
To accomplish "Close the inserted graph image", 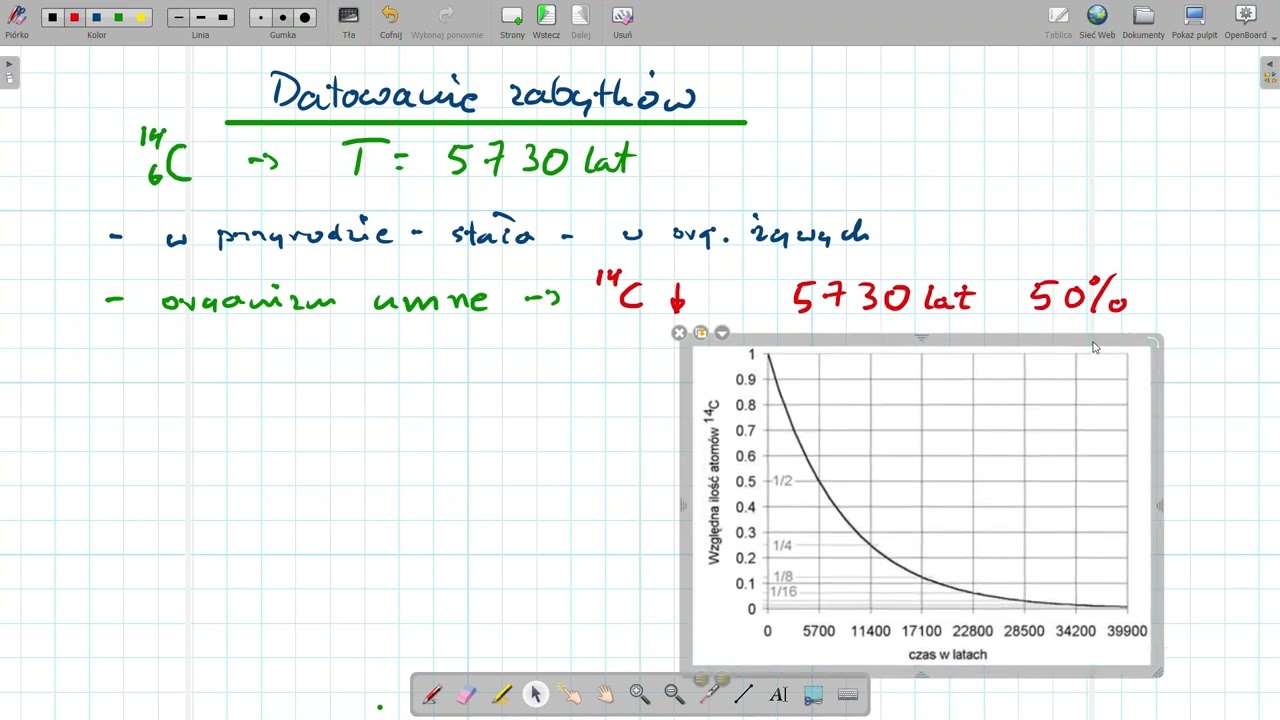I will tap(679, 333).
